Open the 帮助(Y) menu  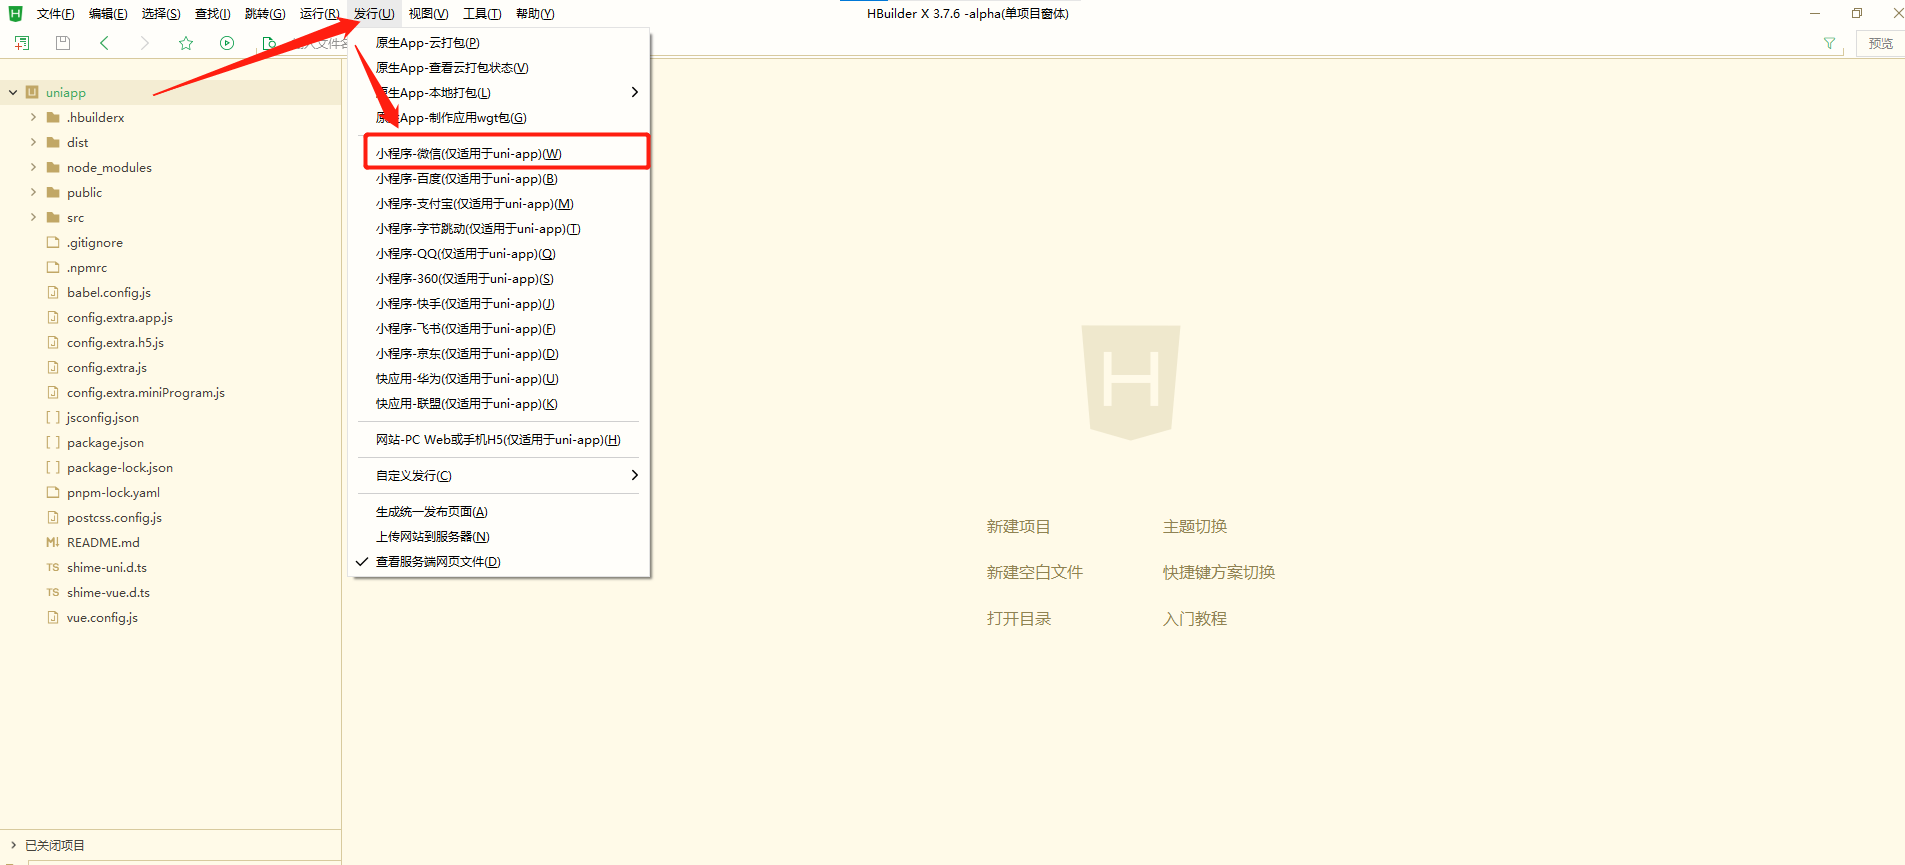point(535,14)
